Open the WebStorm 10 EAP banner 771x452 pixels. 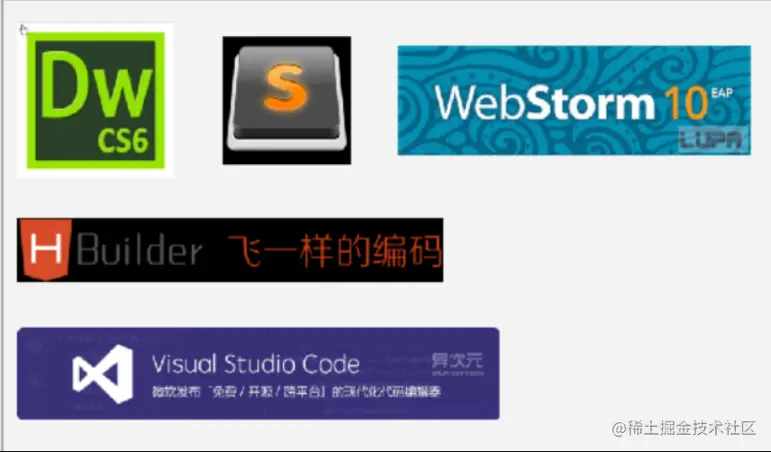point(574,100)
